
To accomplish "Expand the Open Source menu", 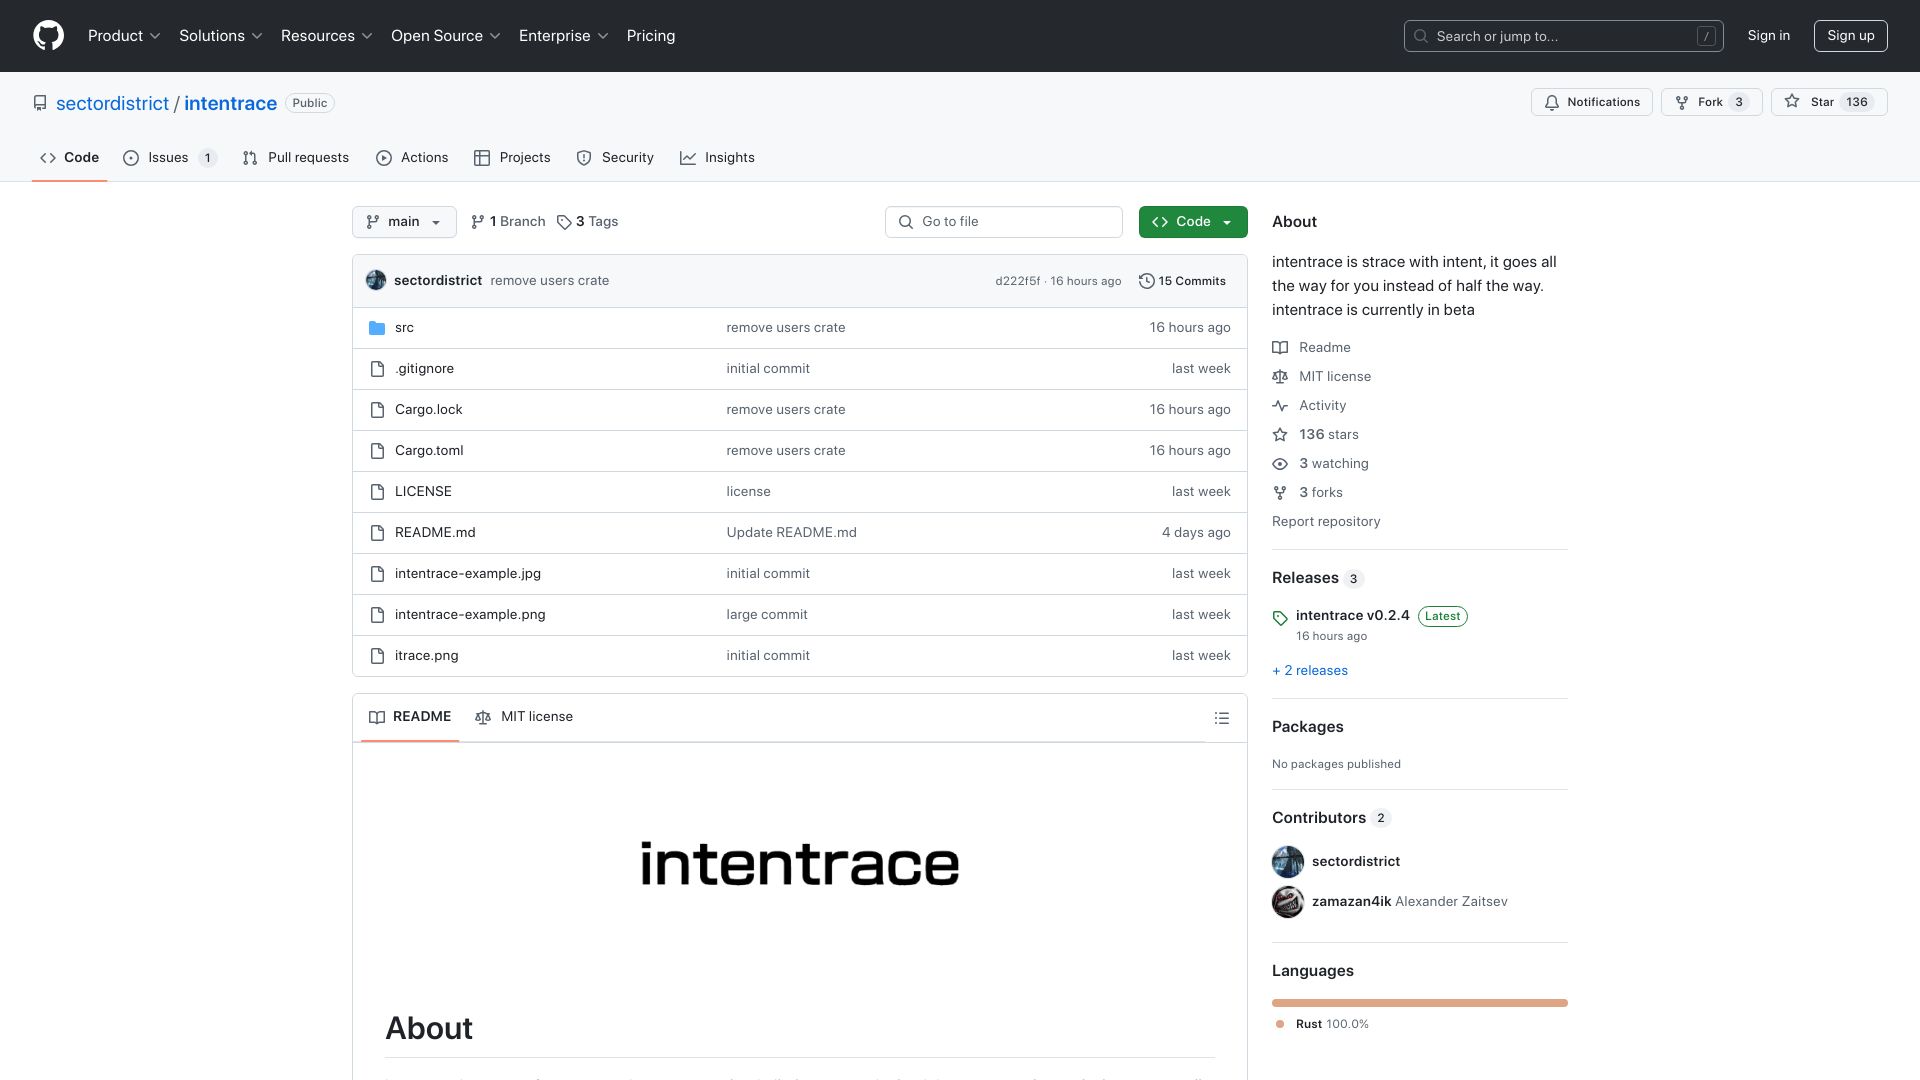I will 446,36.
